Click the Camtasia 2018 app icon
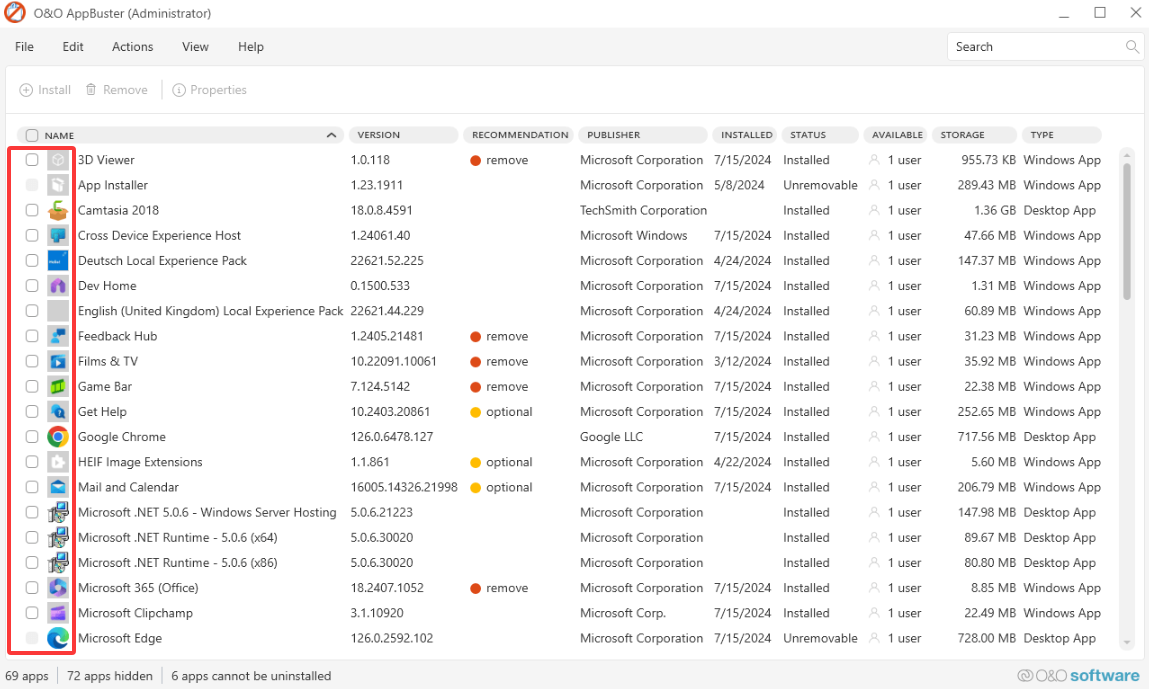This screenshot has height=689, width=1149. coord(58,211)
